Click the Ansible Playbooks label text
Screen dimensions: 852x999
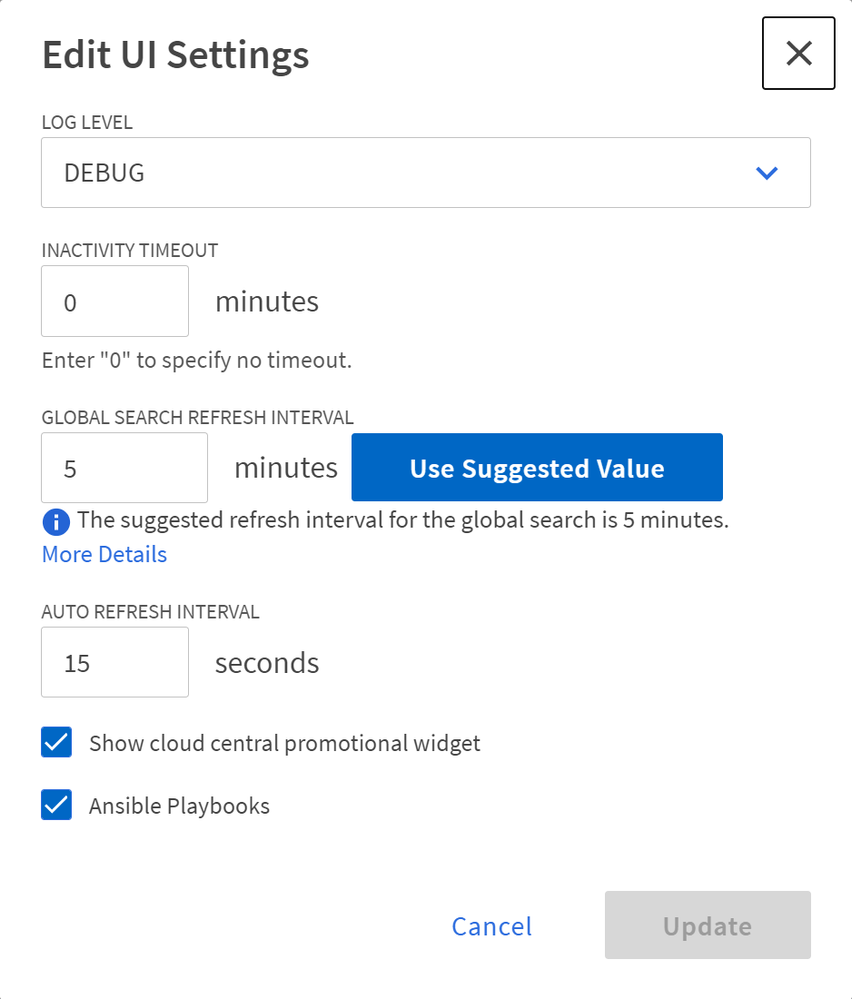pos(179,806)
